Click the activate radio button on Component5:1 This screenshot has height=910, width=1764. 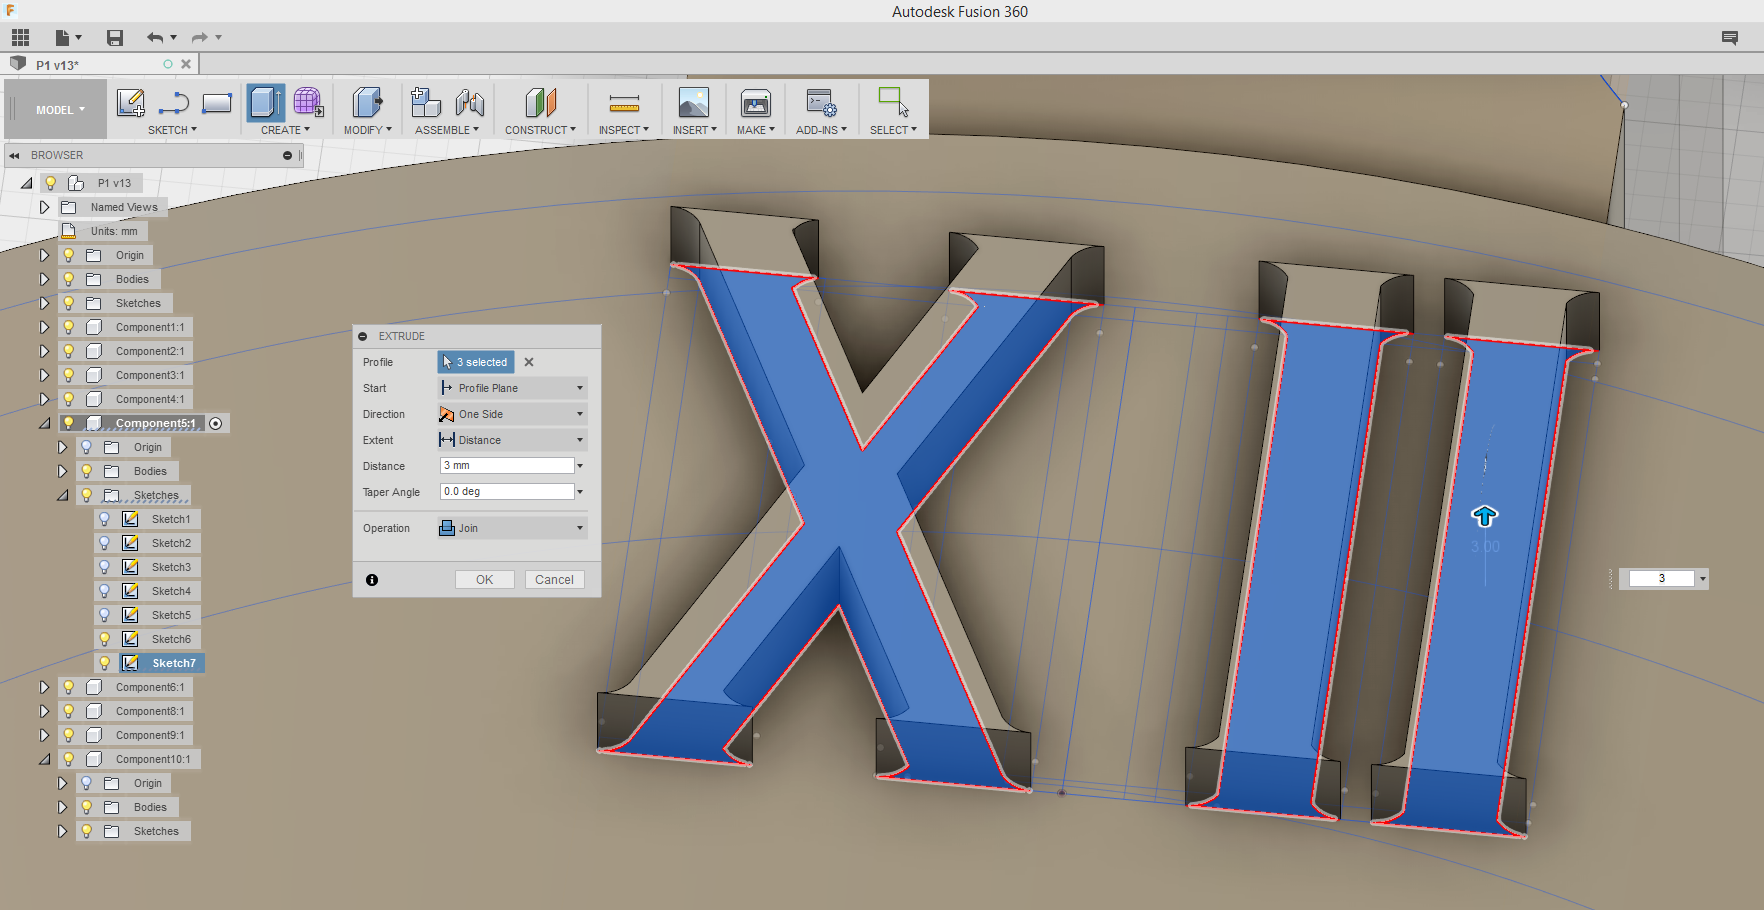[216, 423]
